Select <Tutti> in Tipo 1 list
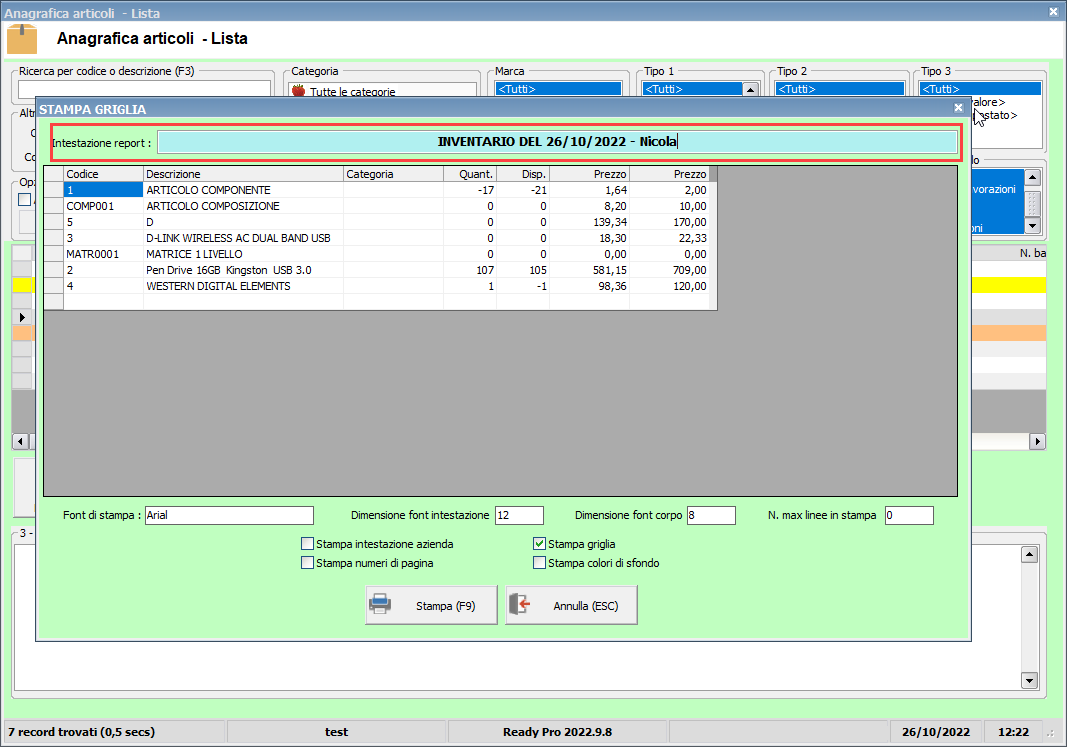Screen dimensions: 1067x747 tap(692, 89)
